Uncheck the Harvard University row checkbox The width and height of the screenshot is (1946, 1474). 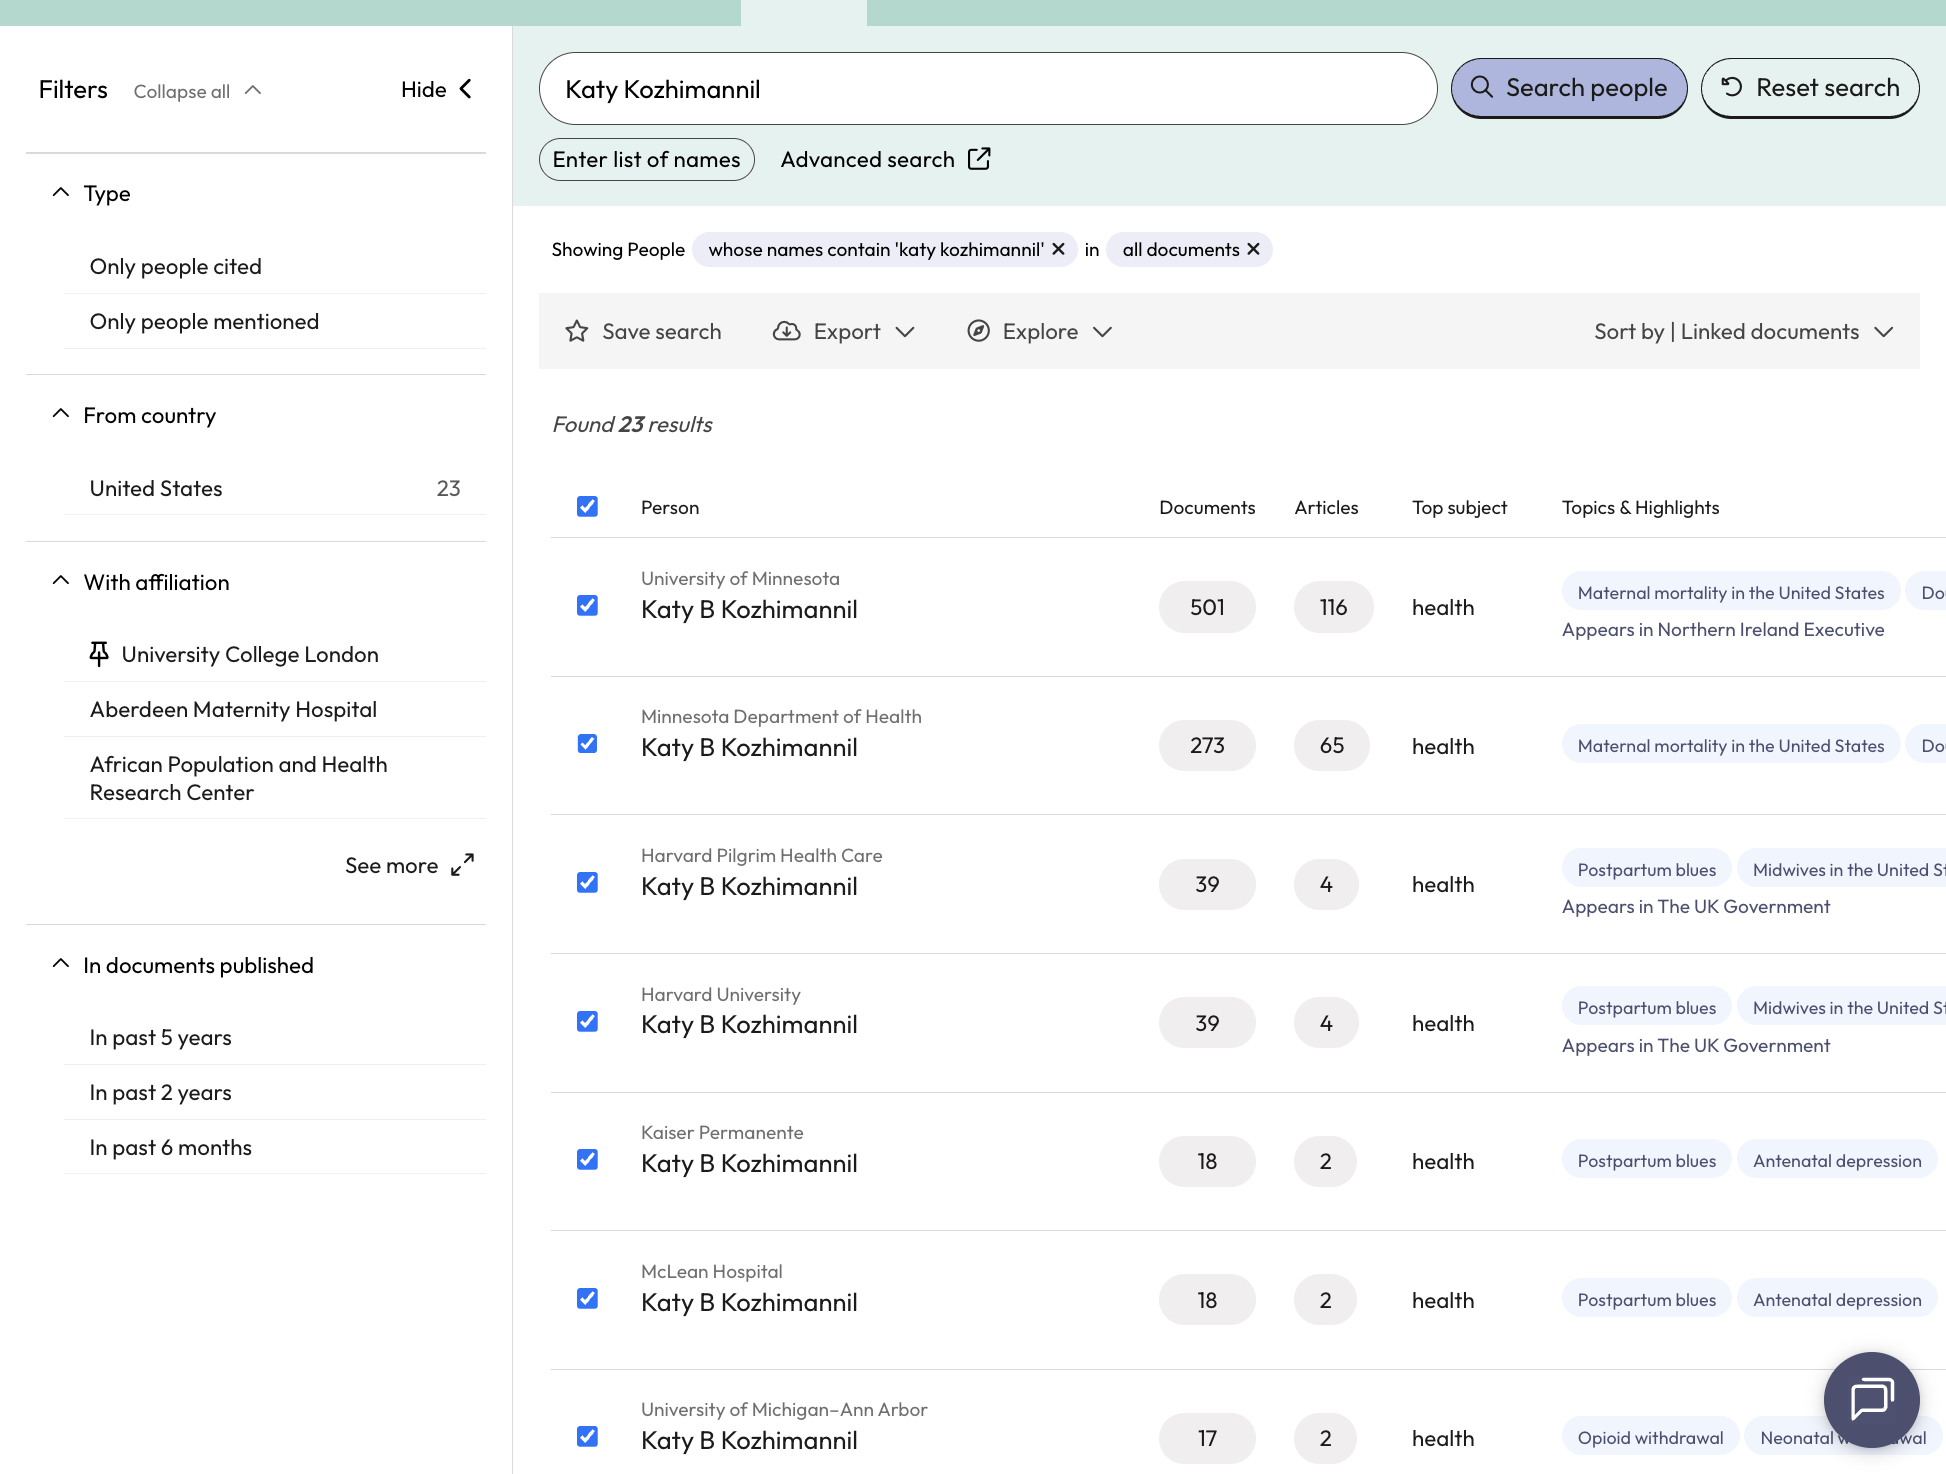(587, 1021)
